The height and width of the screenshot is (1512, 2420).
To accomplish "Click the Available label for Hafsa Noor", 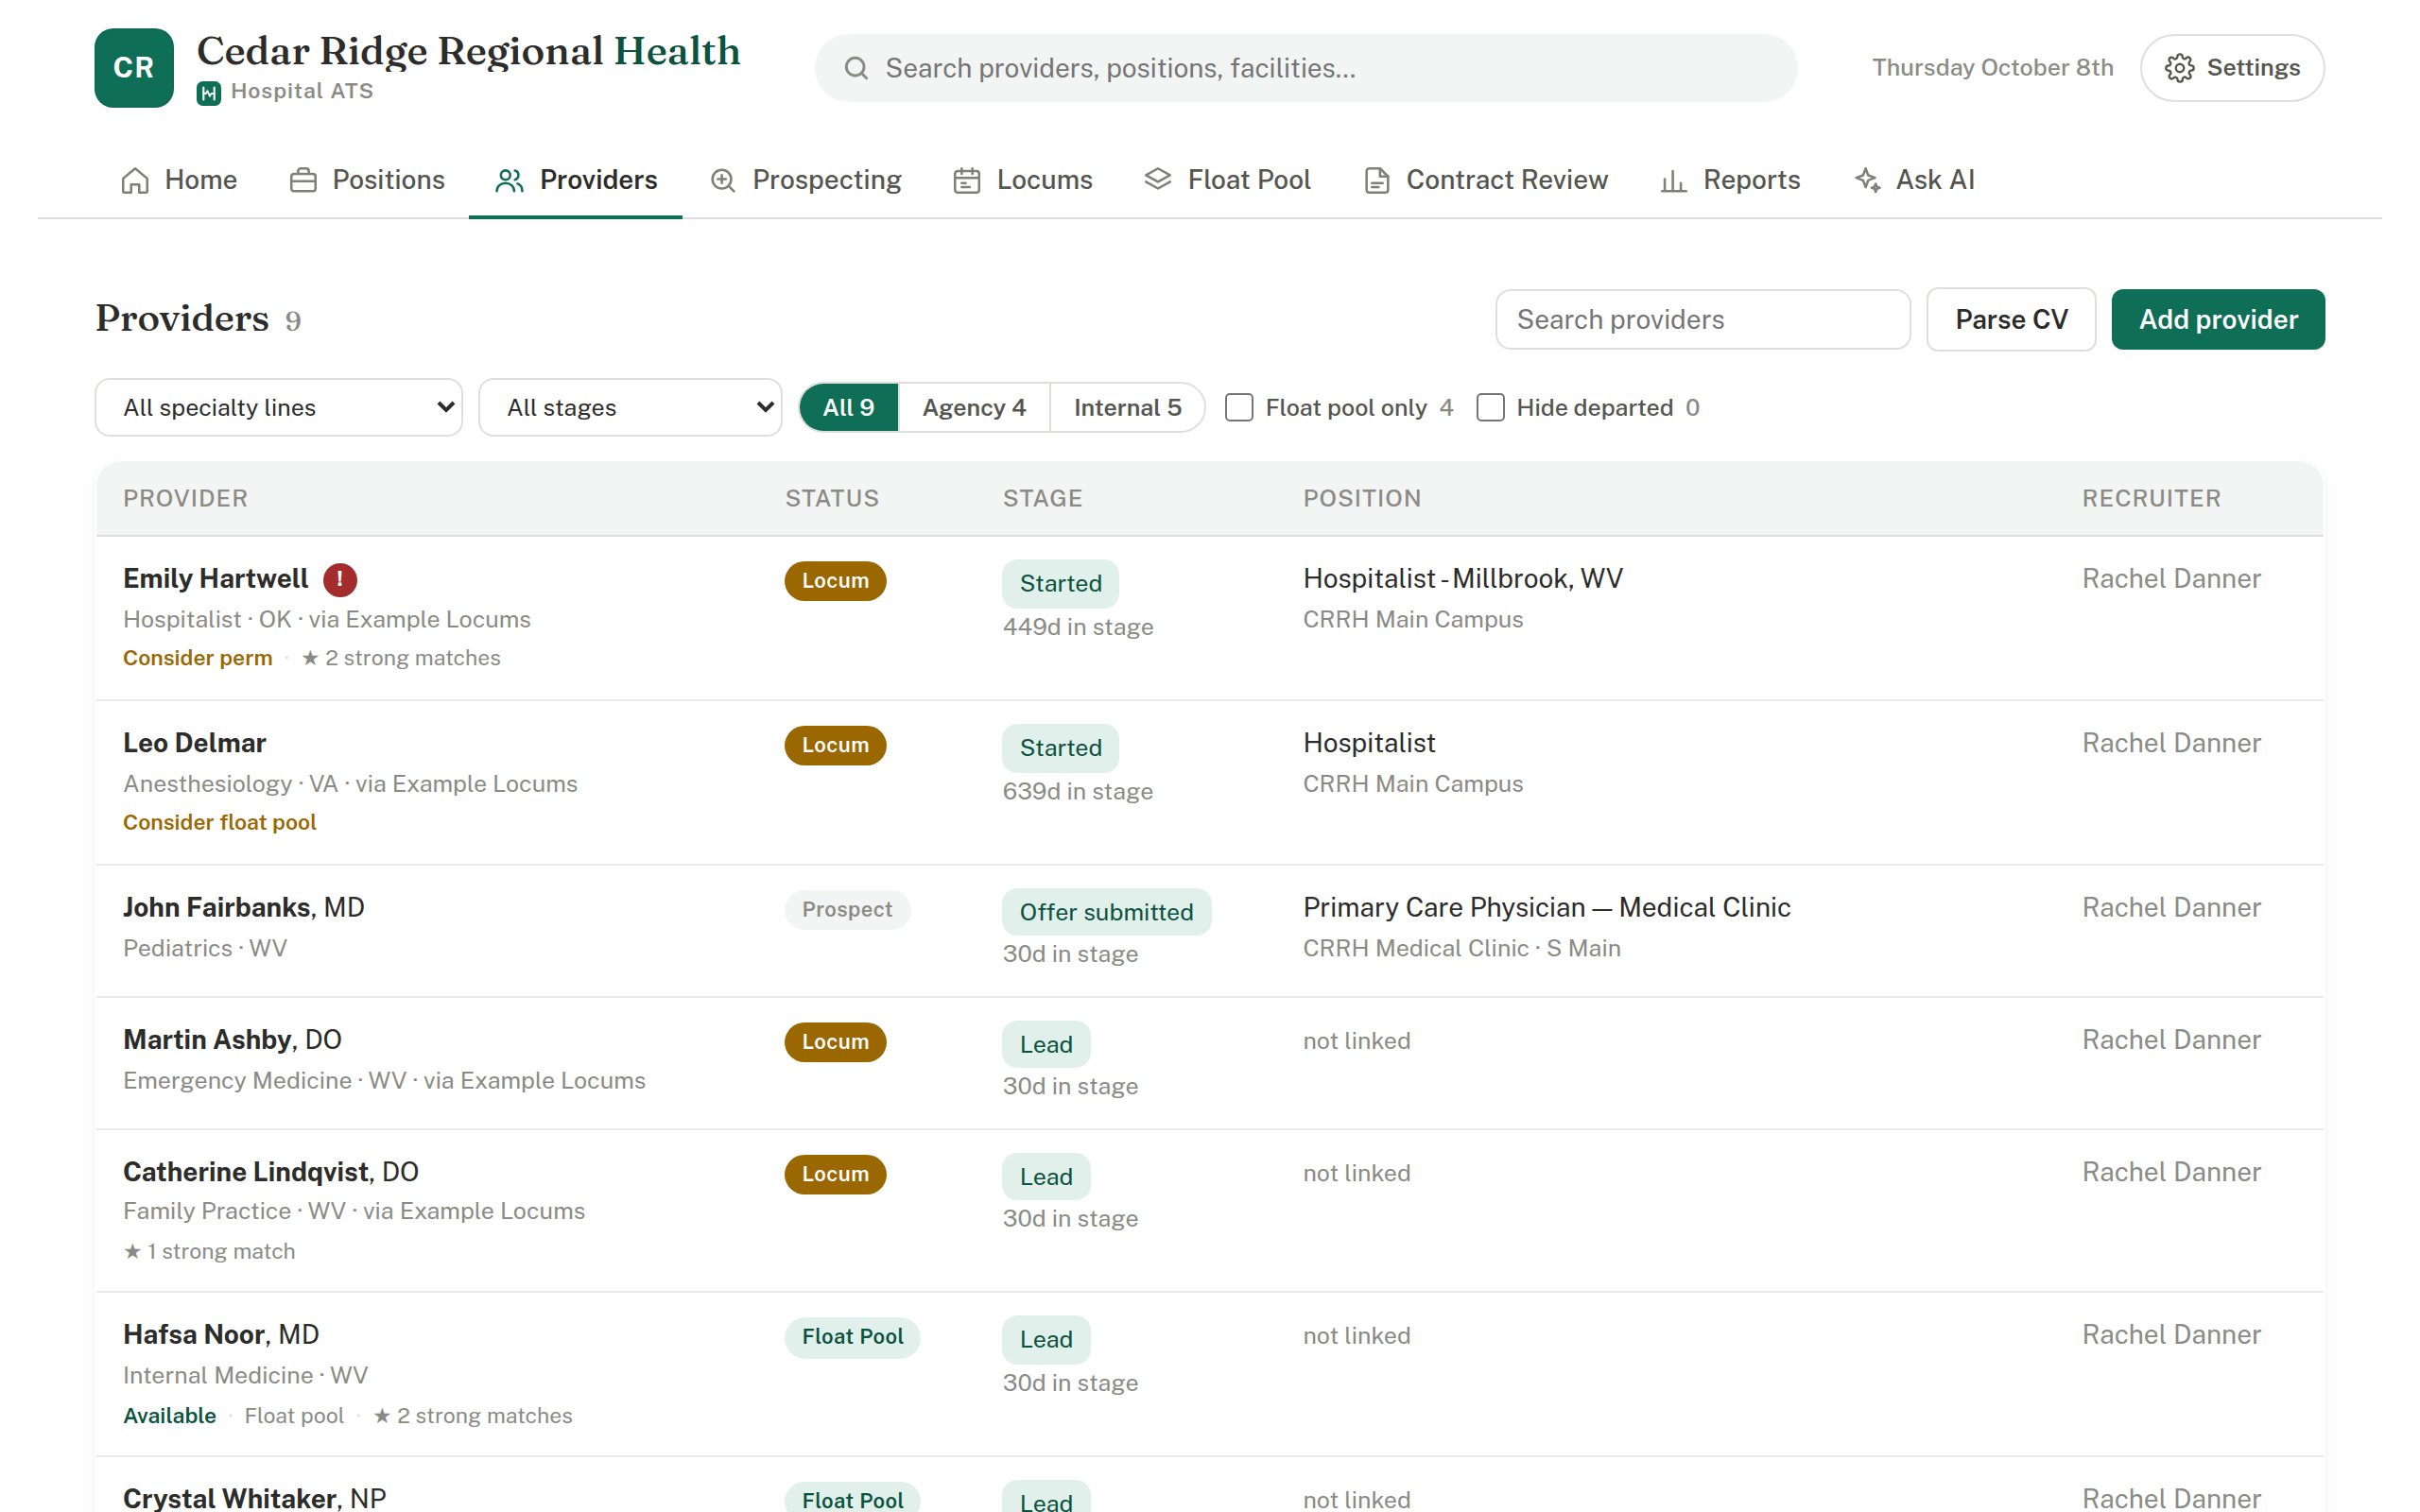I will (169, 1416).
